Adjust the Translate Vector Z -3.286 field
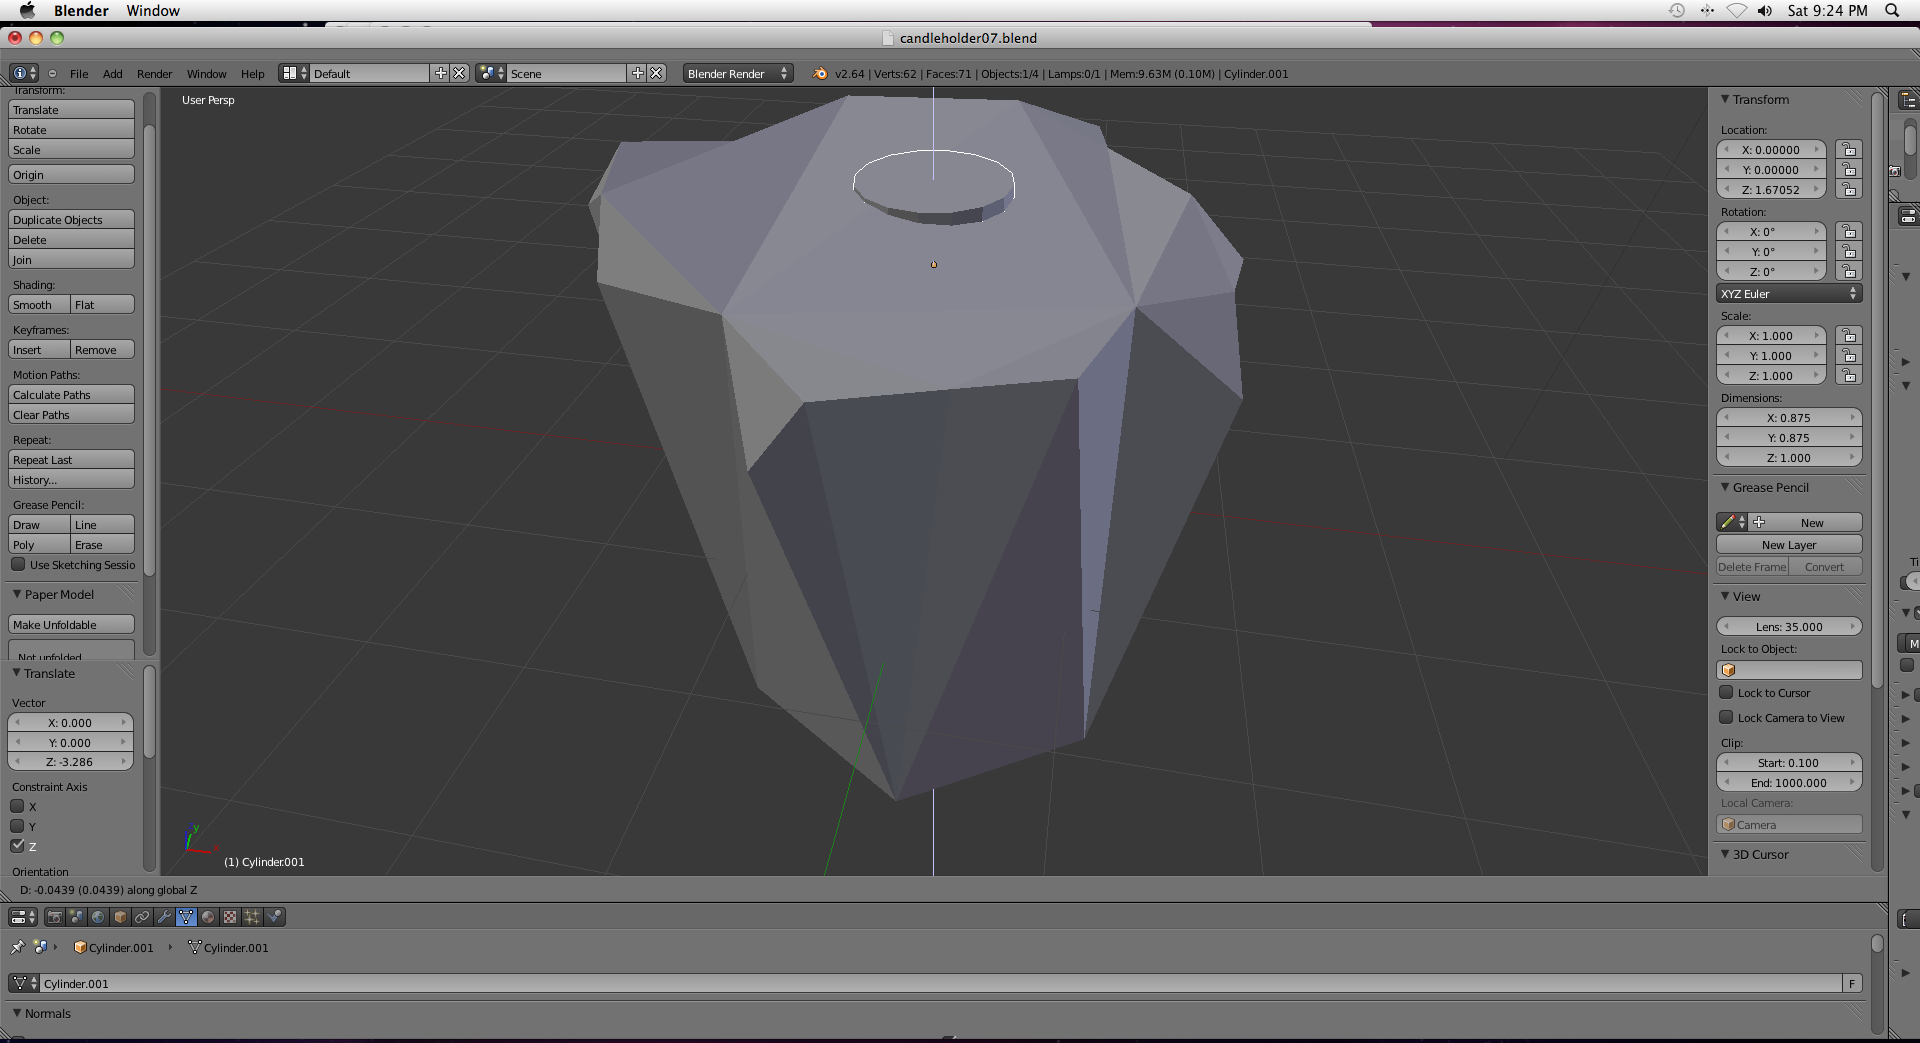The width and height of the screenshot is (1920, 1043). click(70, 762)
